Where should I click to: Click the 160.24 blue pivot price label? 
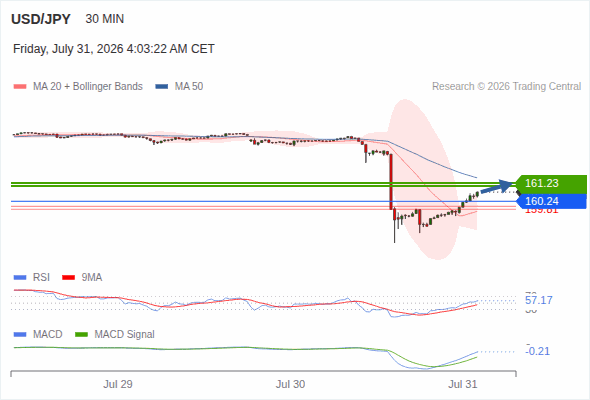[551, 201]
